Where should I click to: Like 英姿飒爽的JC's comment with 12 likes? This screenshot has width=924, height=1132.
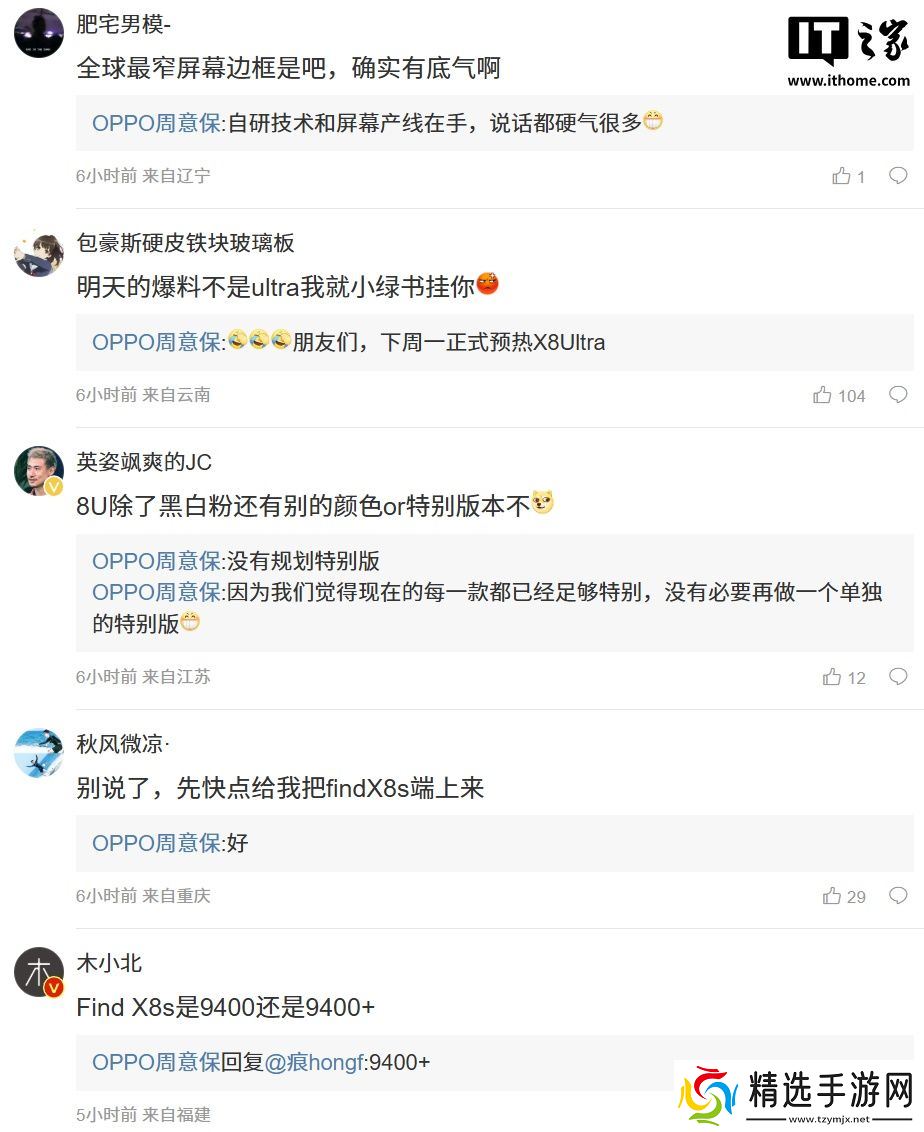(832, 678)
